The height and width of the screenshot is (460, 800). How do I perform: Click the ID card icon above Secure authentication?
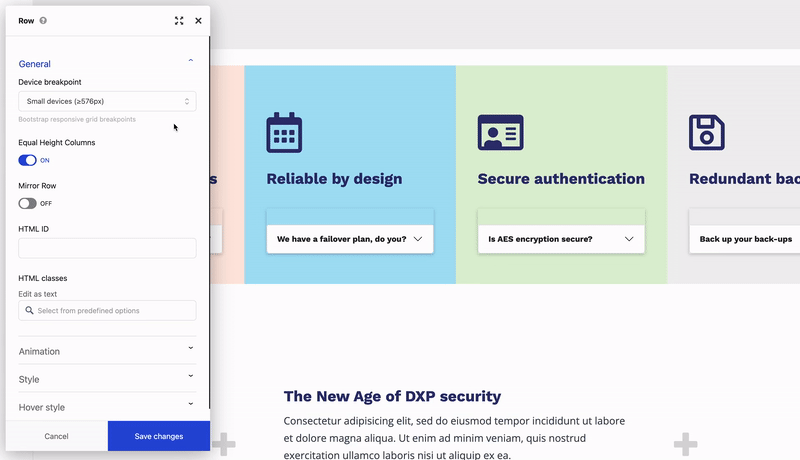[500, 133]
